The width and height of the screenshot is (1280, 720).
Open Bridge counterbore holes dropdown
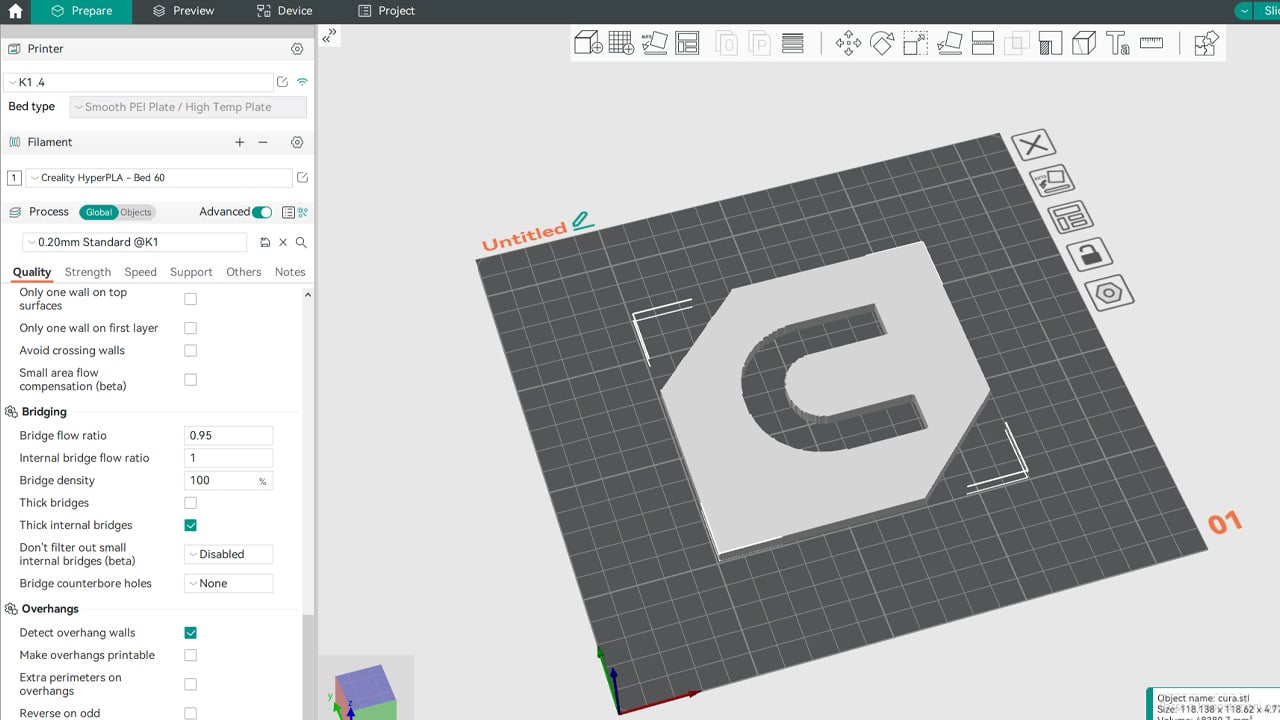tap(228, 584)
